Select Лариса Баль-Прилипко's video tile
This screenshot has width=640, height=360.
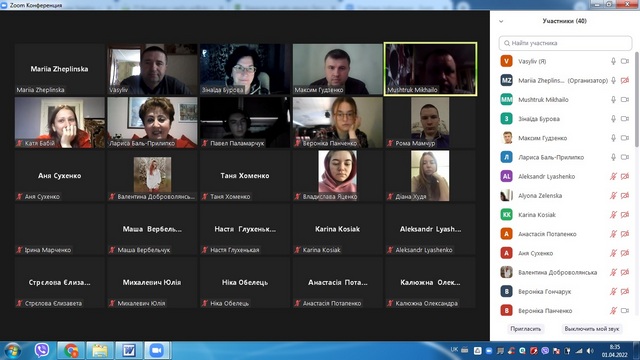click(x=152, y=122)
